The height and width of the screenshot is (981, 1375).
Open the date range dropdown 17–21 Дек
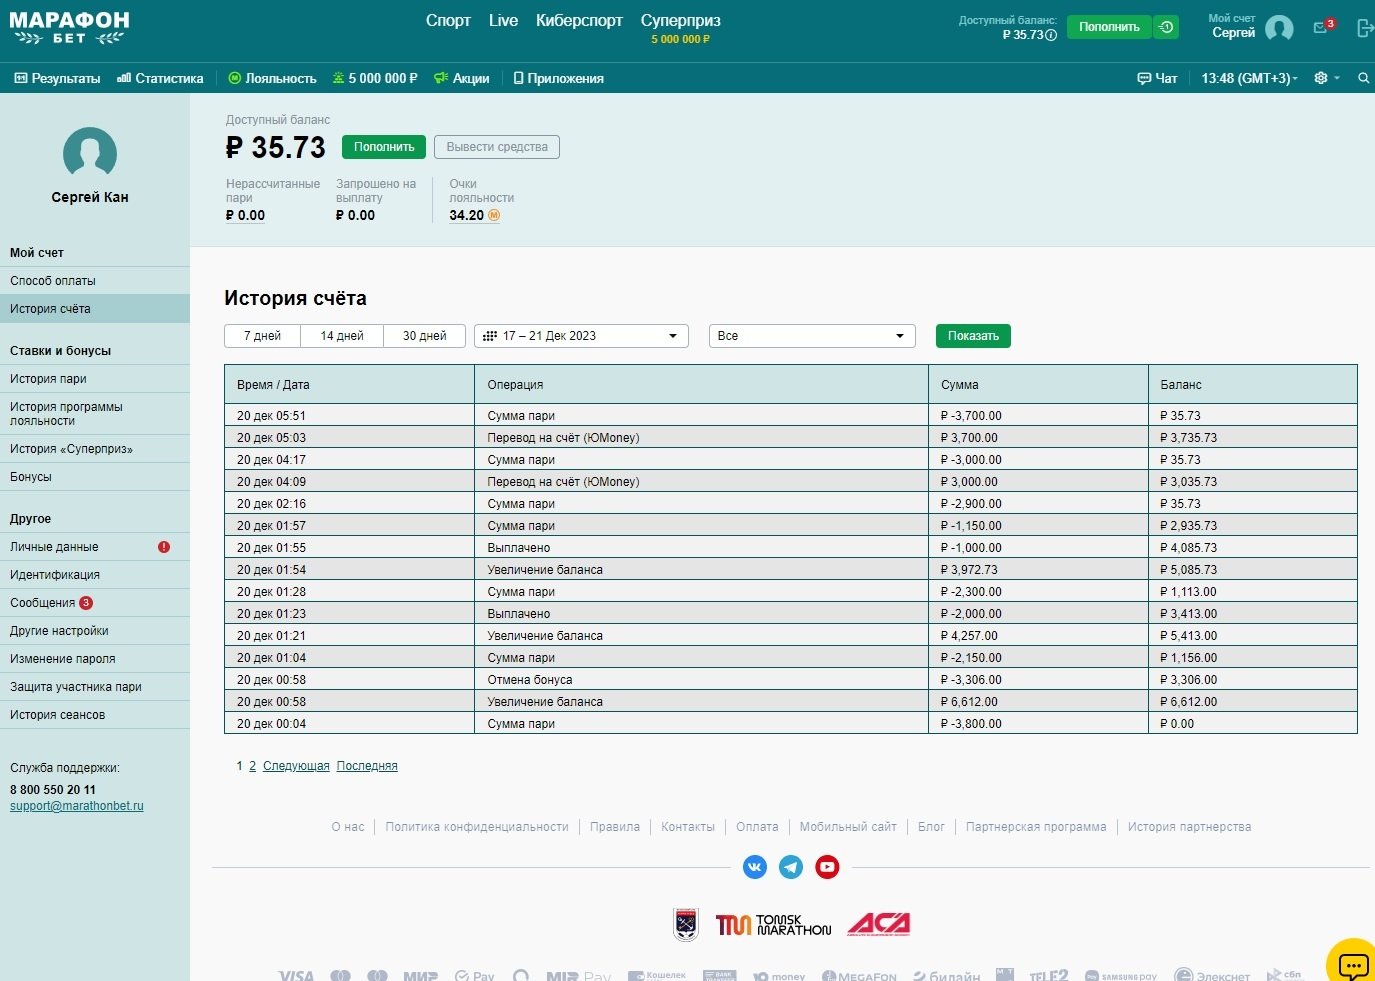click(x=581, y=336)
